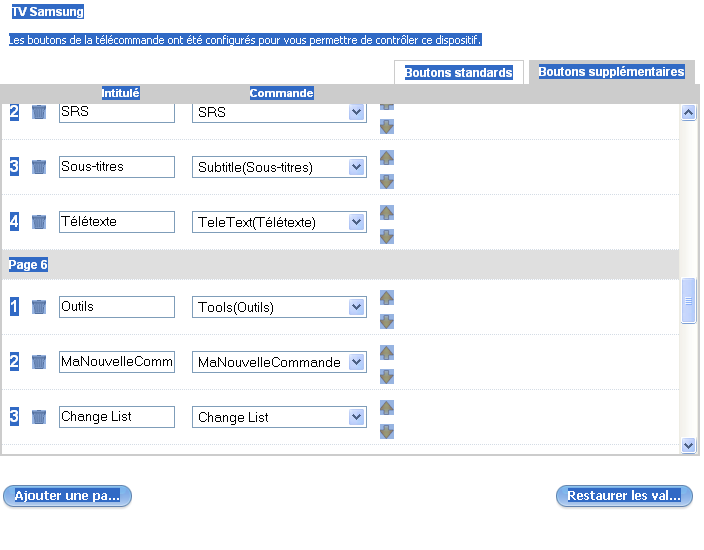Click the Ajouter une page button
This screenshot has width=704, height=550.
click(67, 496)
